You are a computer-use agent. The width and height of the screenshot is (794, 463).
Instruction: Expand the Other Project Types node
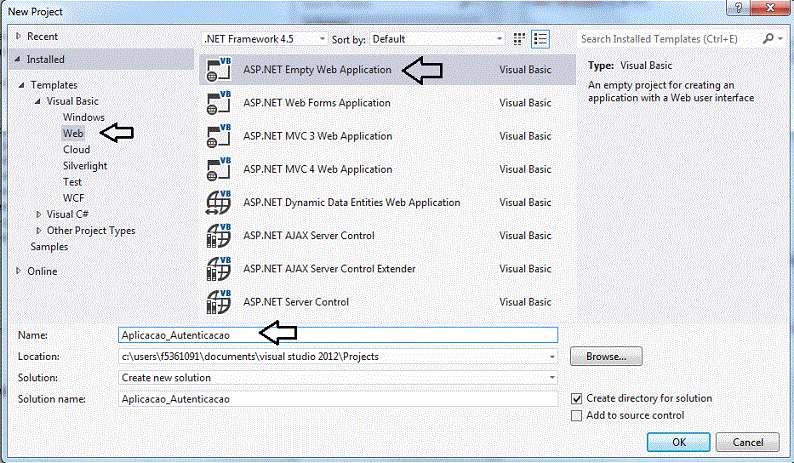(x=38, y=230)
